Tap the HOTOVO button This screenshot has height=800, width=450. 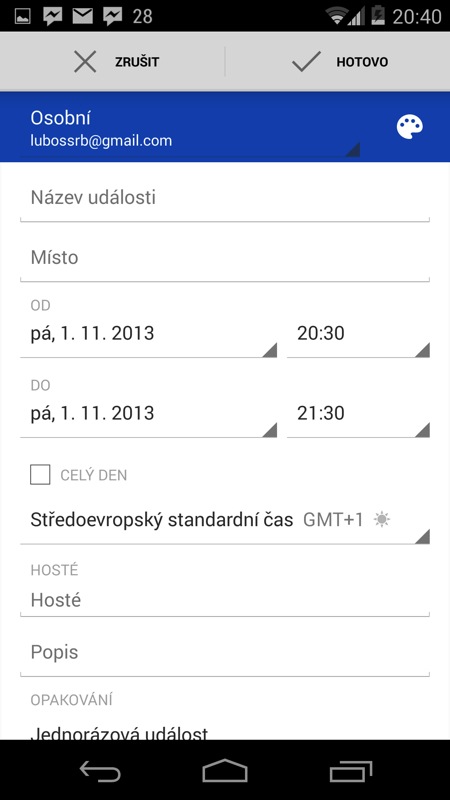(338, 62)
